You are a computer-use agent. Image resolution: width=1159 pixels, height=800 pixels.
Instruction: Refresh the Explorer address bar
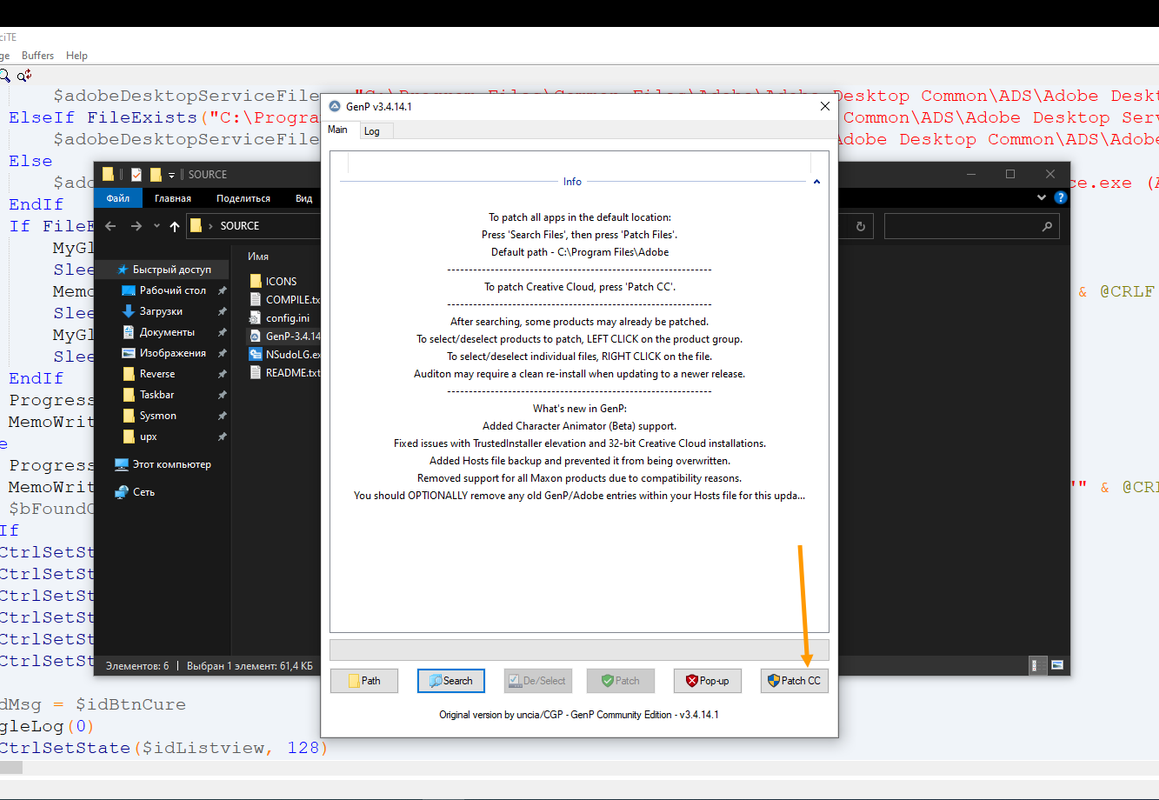pos(860,226)
